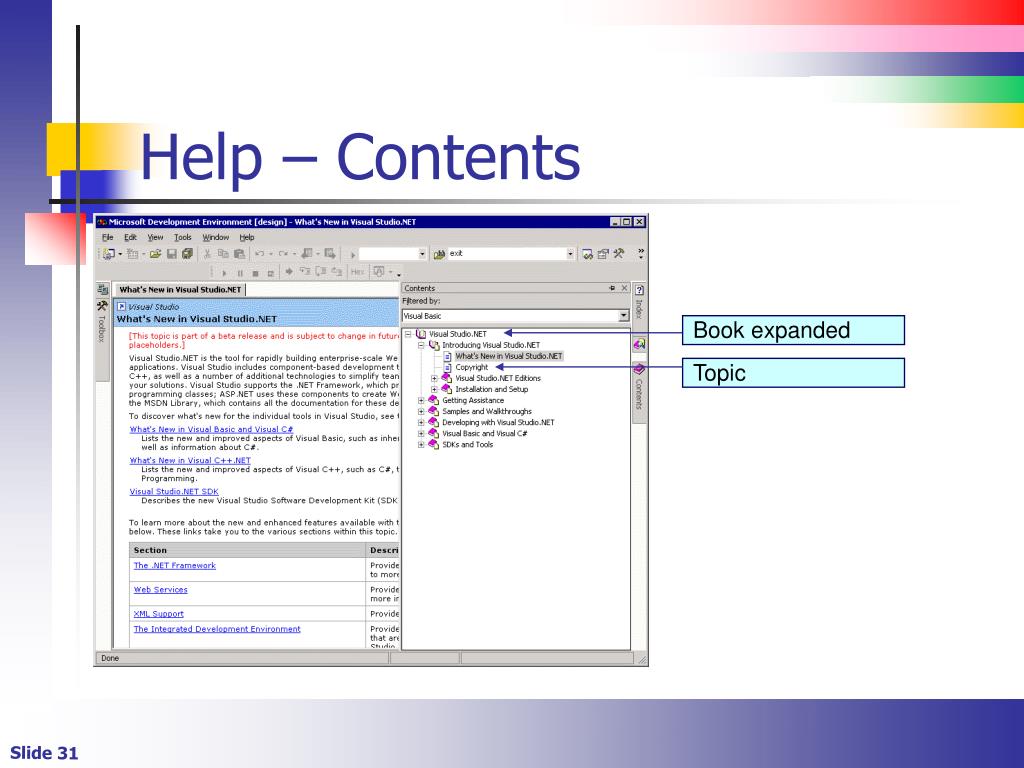Open the File menu

[108, 238]
